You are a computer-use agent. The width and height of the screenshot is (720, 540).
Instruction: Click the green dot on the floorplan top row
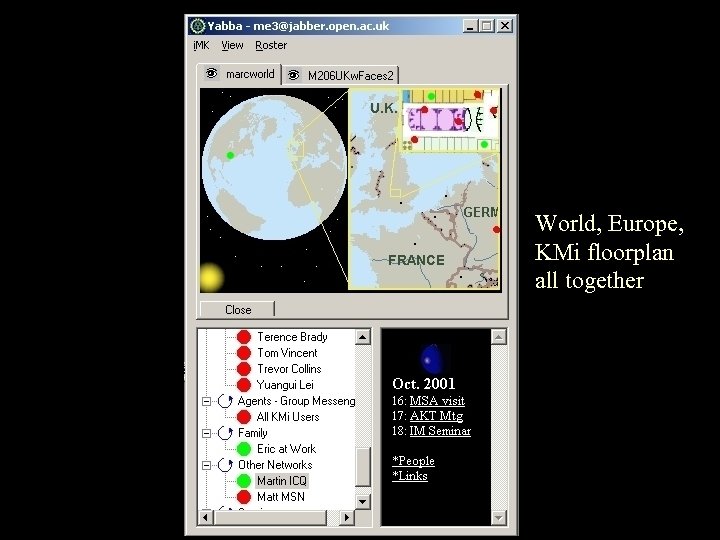coord(431,96)
